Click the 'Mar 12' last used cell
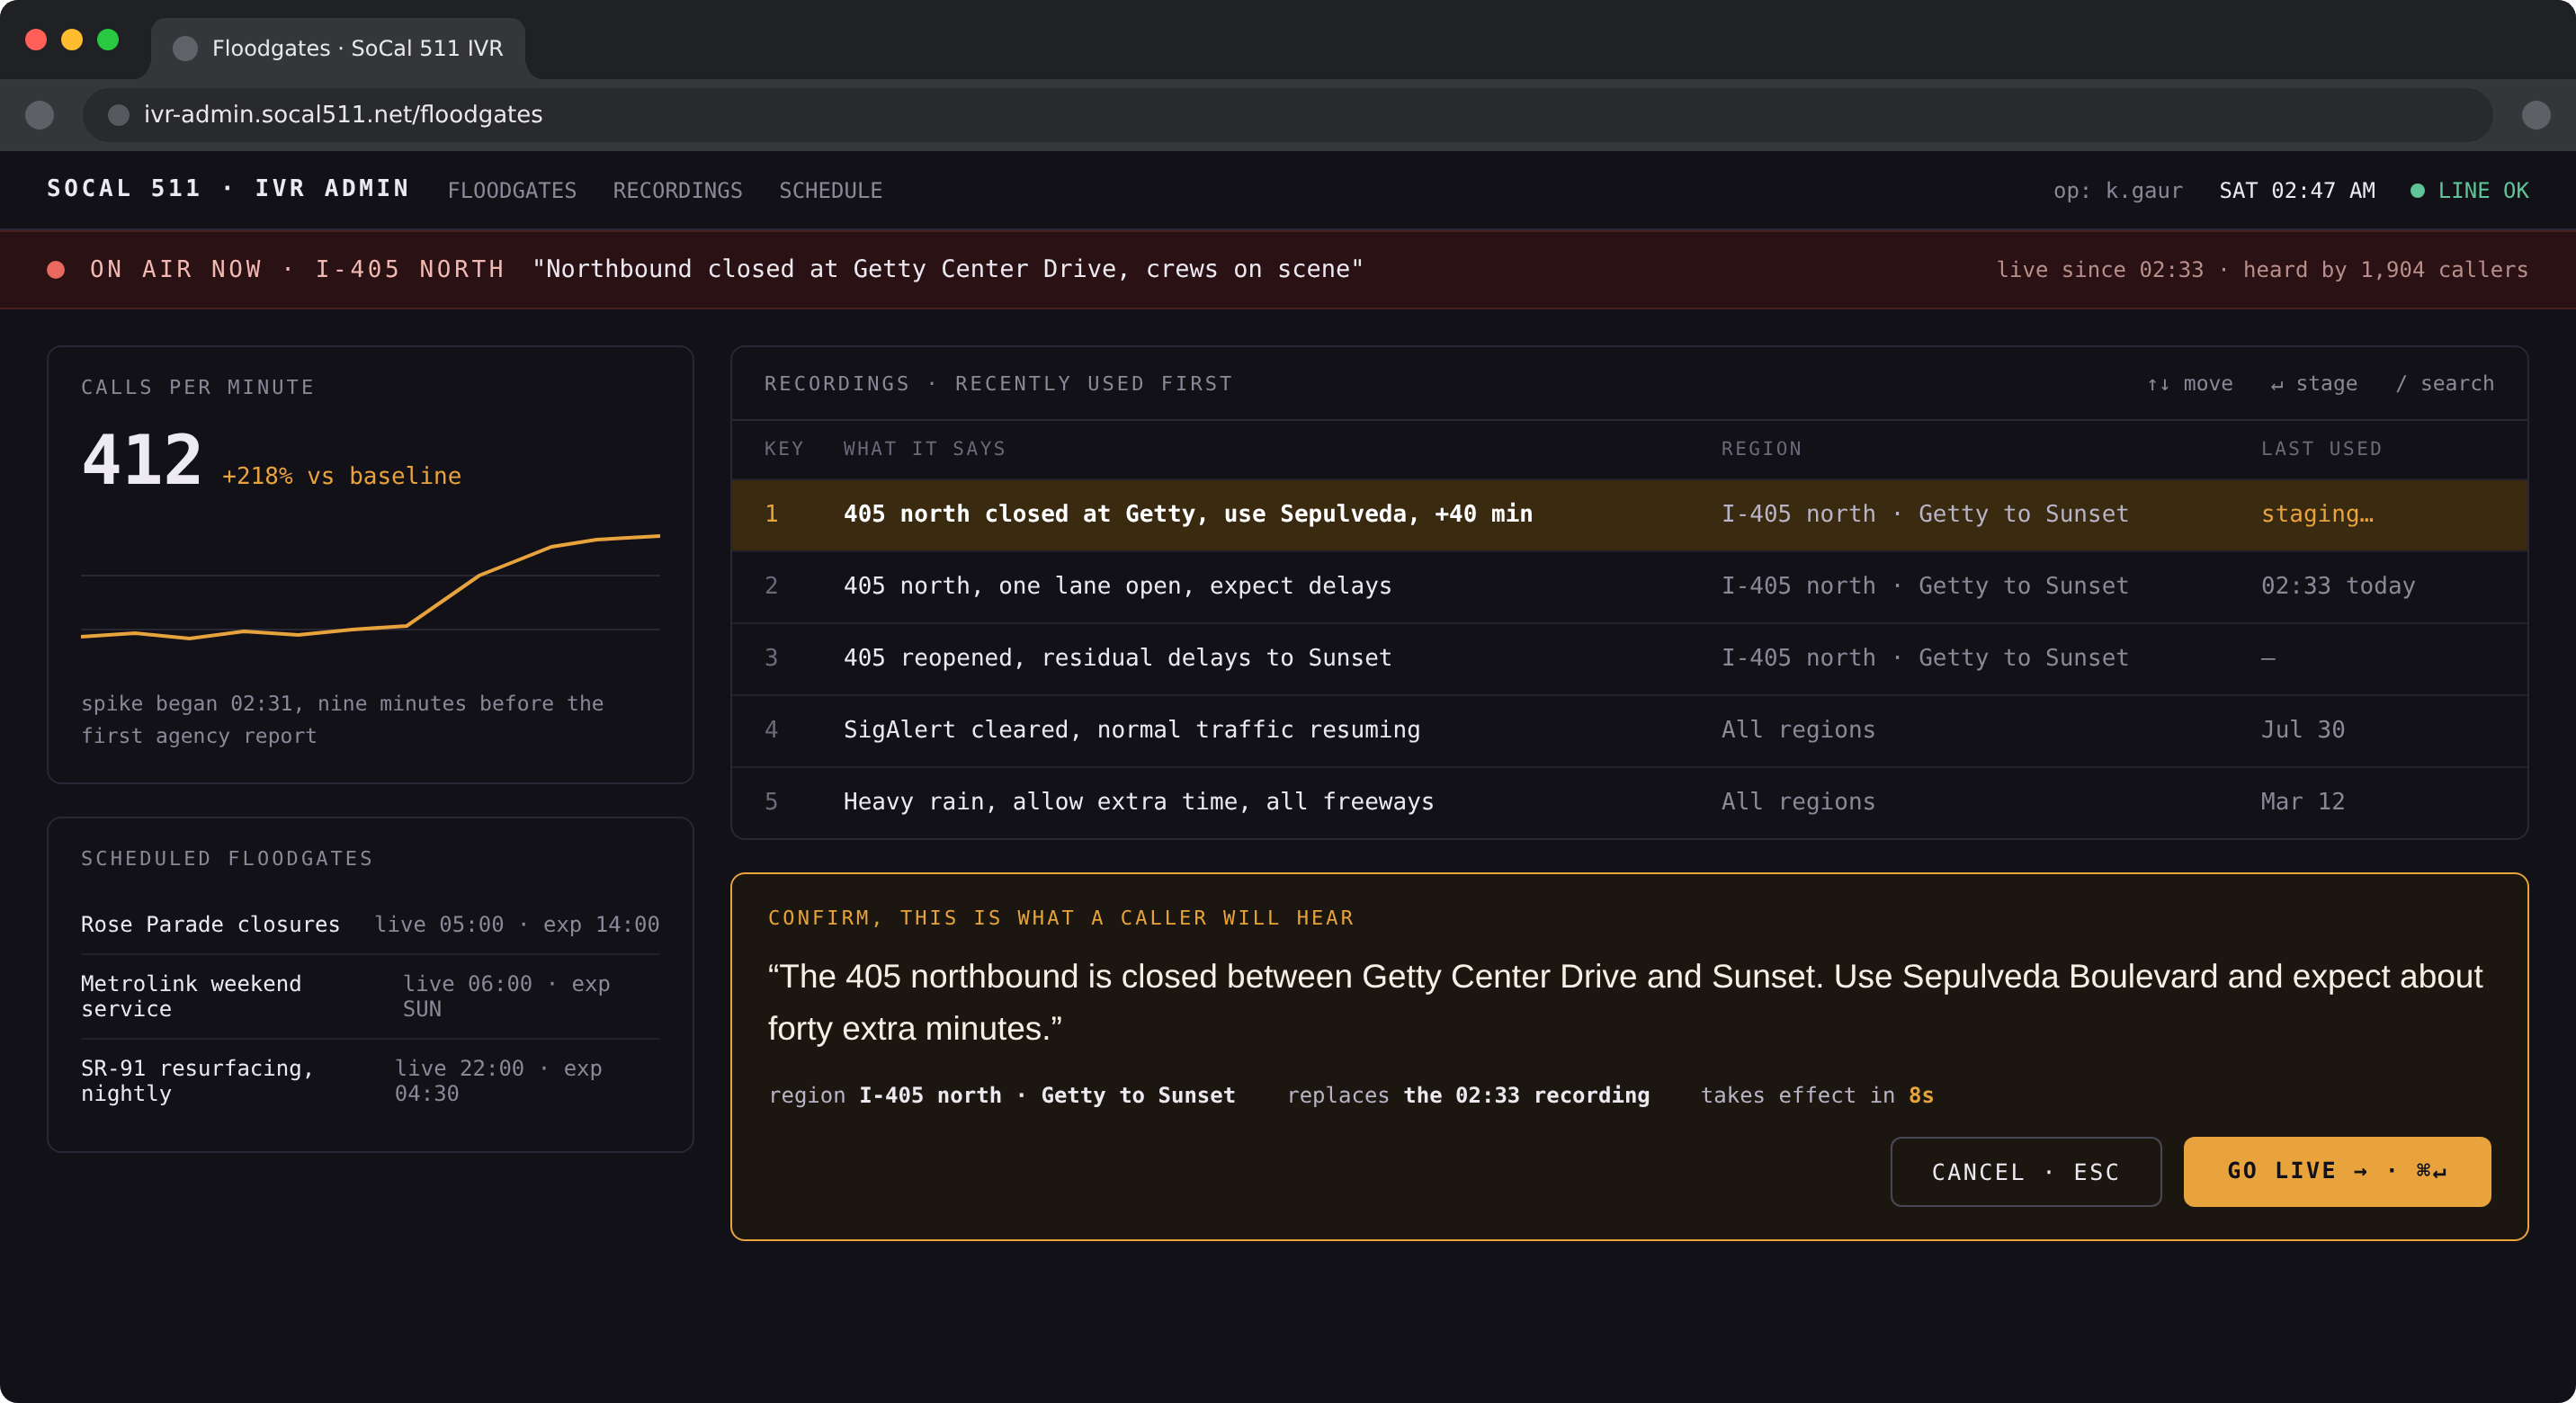Screen dimensions: 2576x1403 2302,802
